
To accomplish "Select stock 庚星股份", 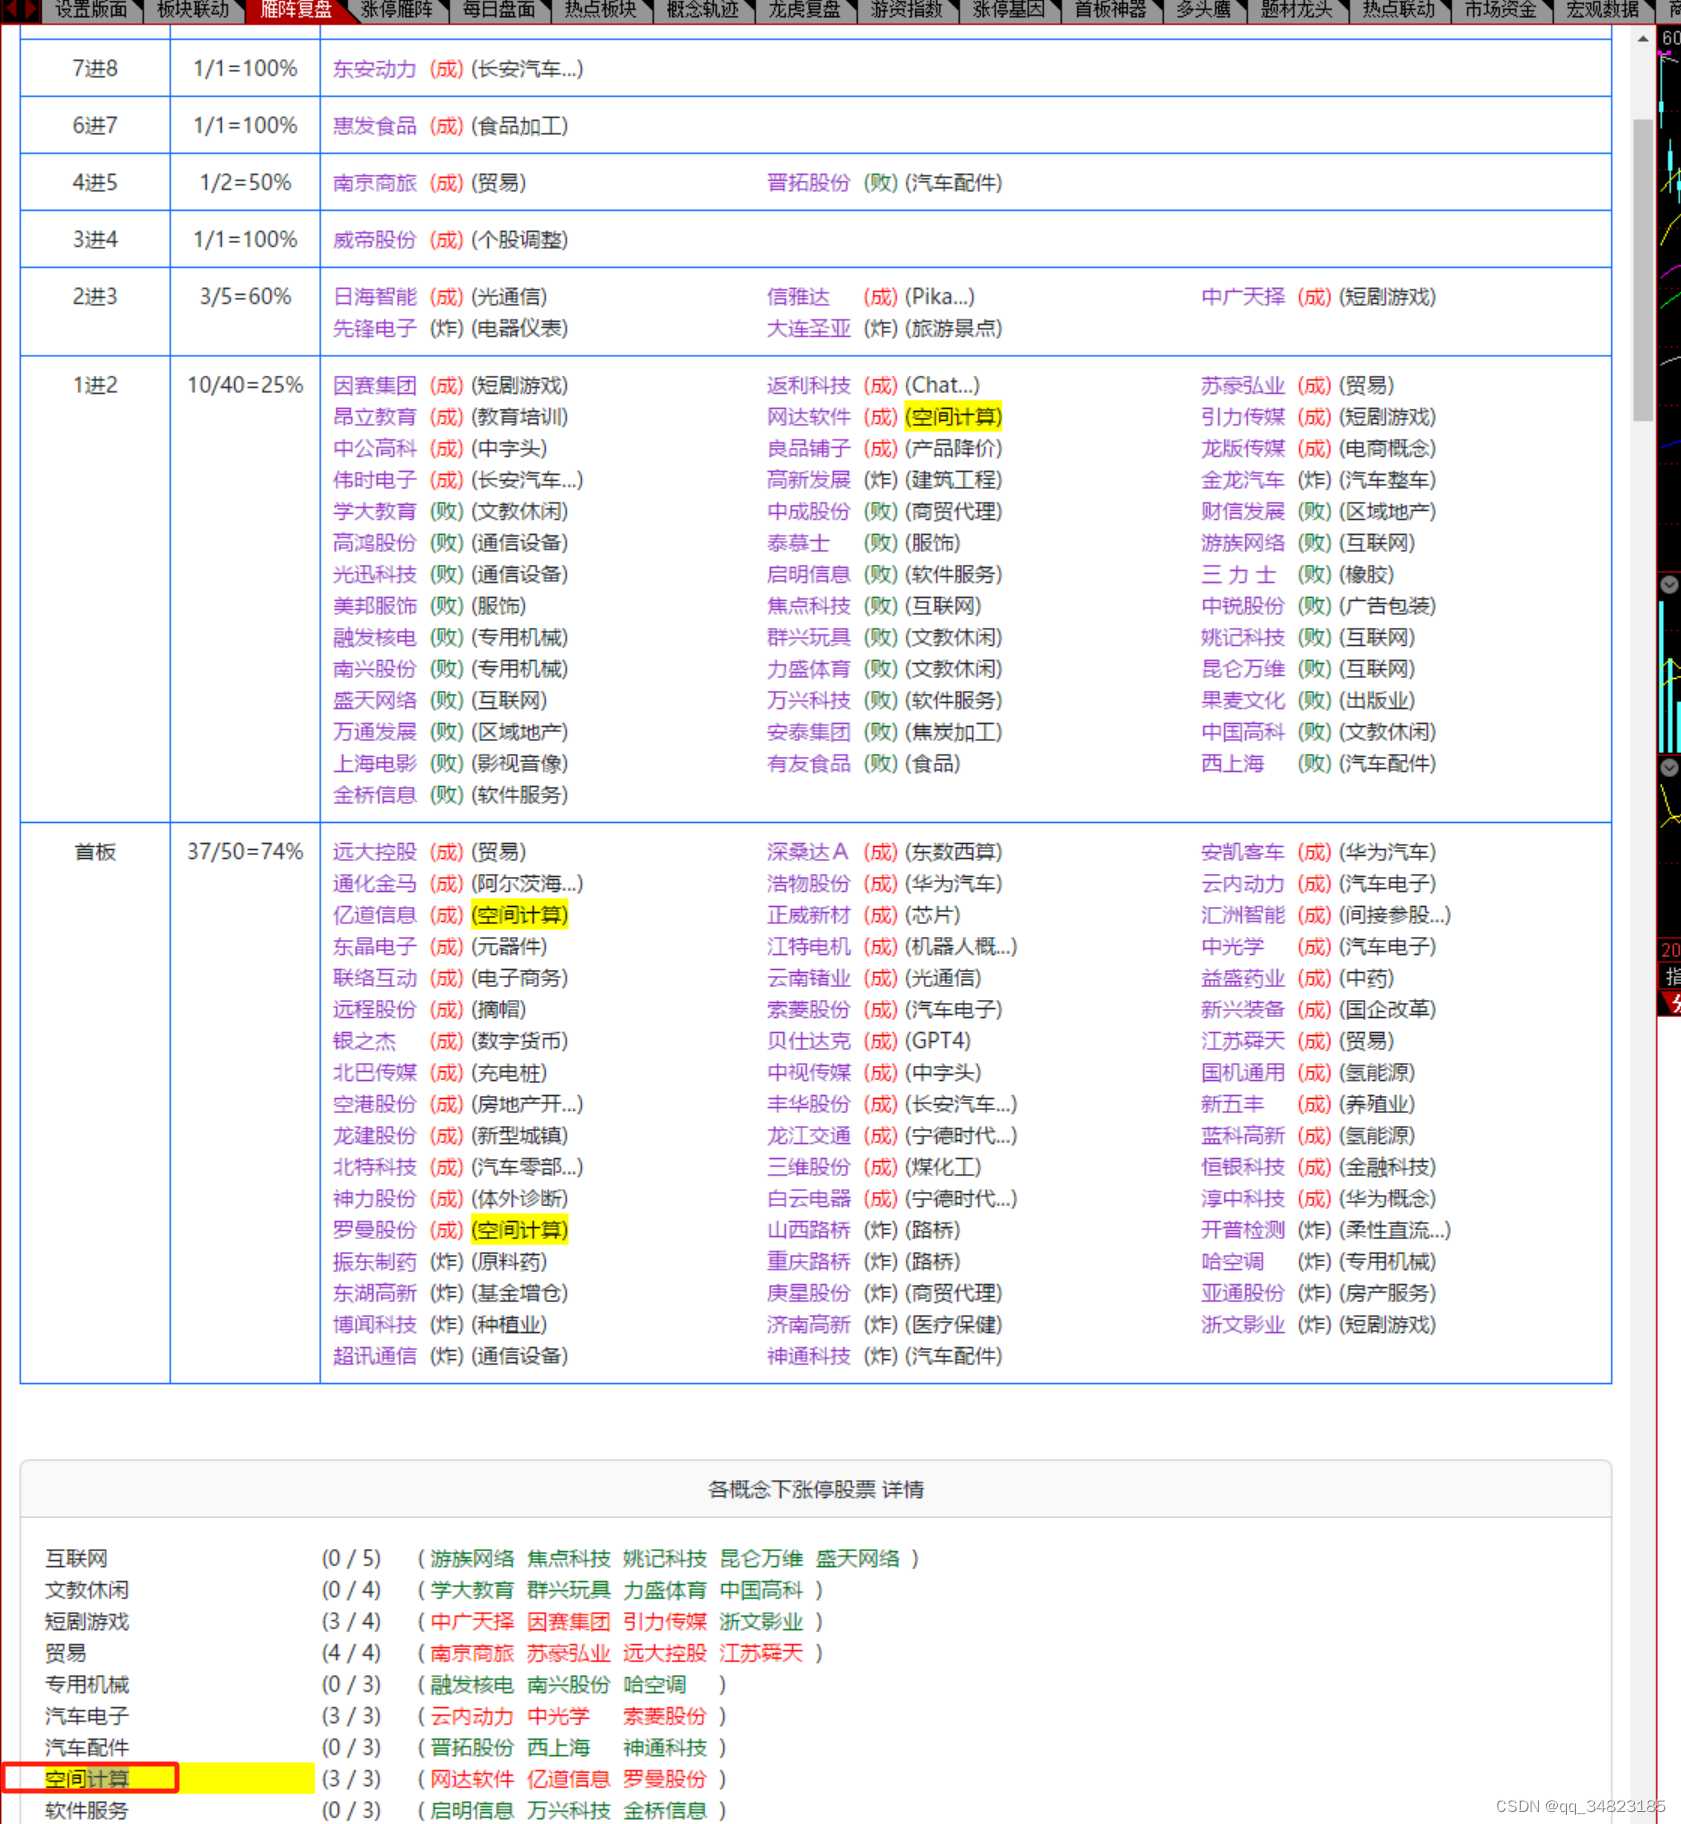I will (x=809, y=1294).
